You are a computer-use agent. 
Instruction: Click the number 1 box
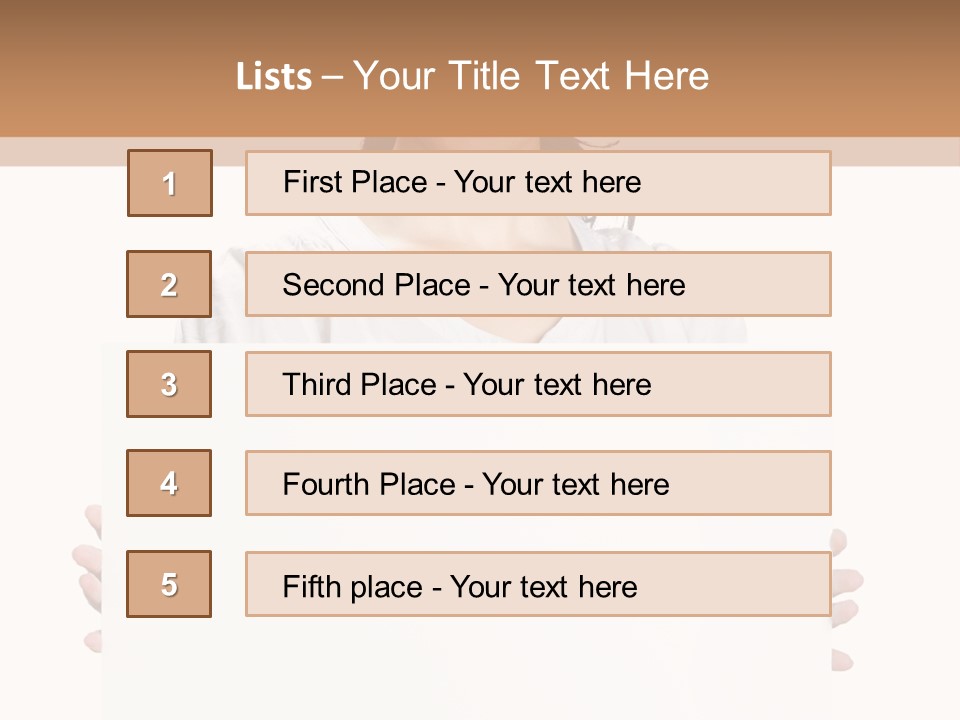pyautogui.click(x=170, y=183)
